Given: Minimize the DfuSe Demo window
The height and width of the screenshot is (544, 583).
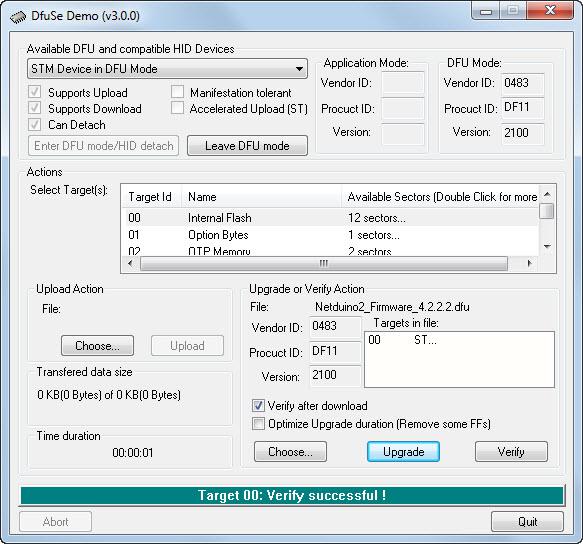Looking at the screenshot, I should click(x=486, y=10).
